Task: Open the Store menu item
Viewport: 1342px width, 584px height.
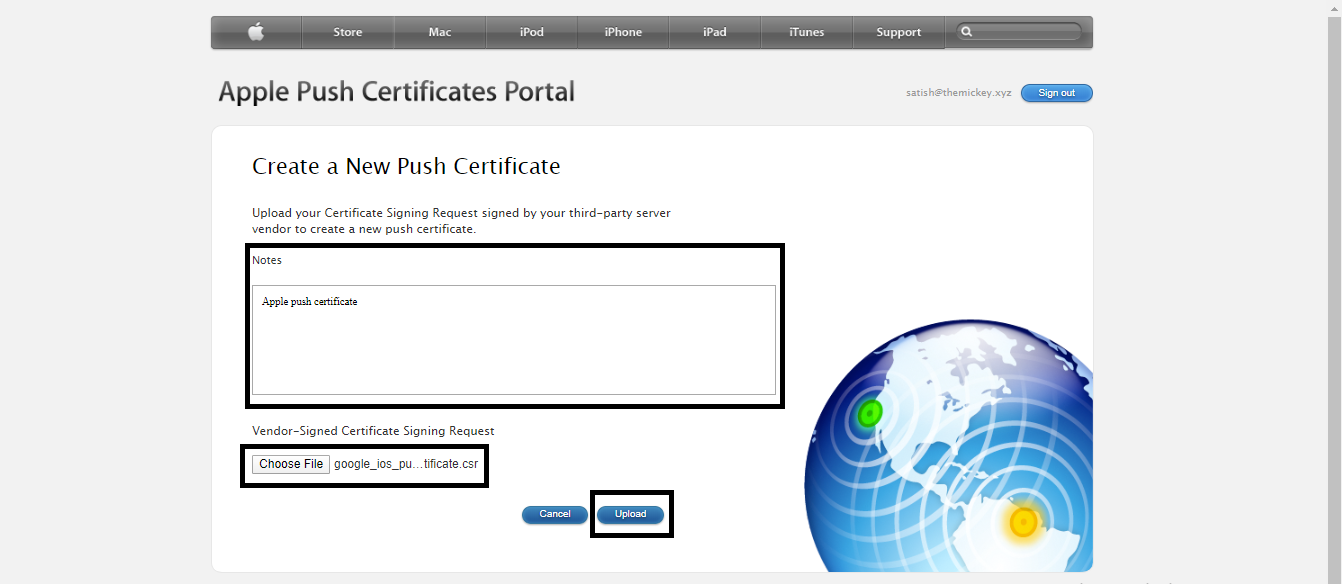Action: click(x=348, y=32)
